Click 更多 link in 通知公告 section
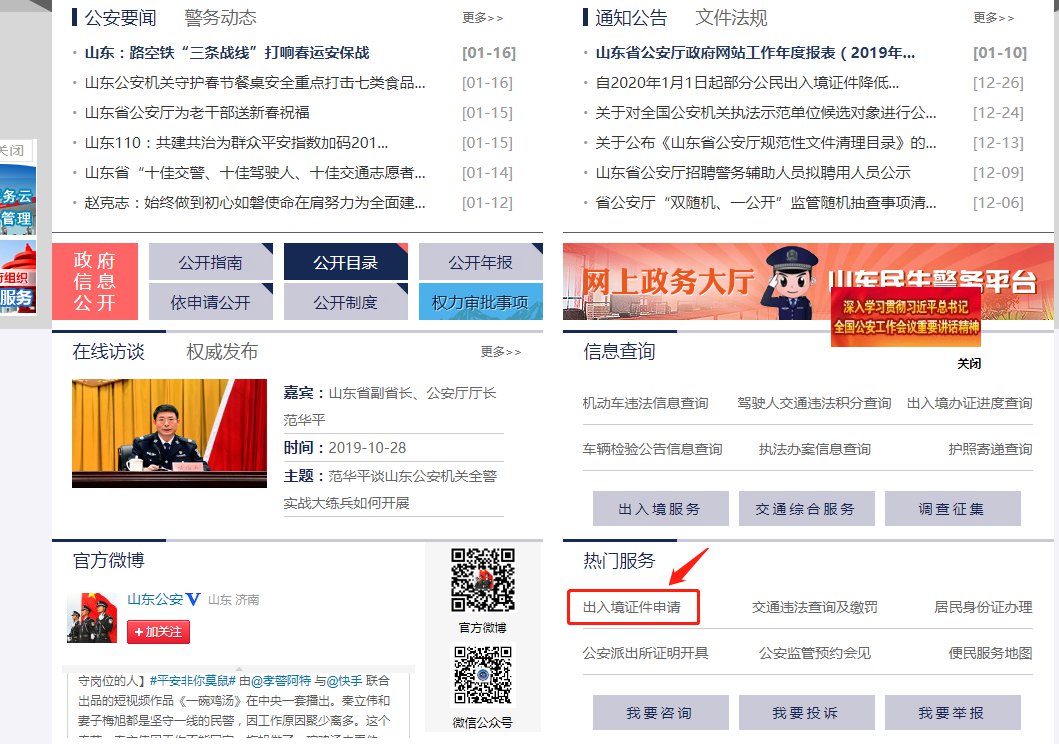Image resolution: width=1059 pixels, height=744 pixels. (993, 18)
